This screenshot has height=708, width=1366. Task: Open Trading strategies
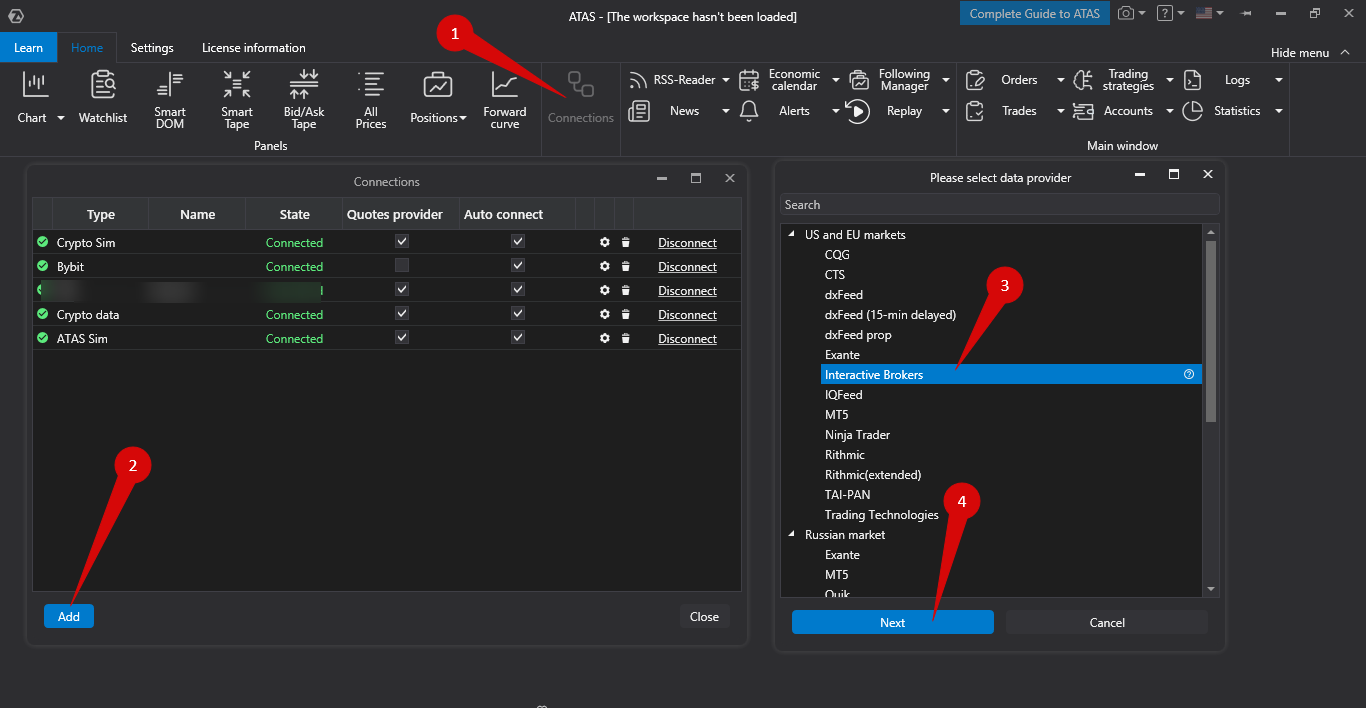click(x=1115, y=80)
